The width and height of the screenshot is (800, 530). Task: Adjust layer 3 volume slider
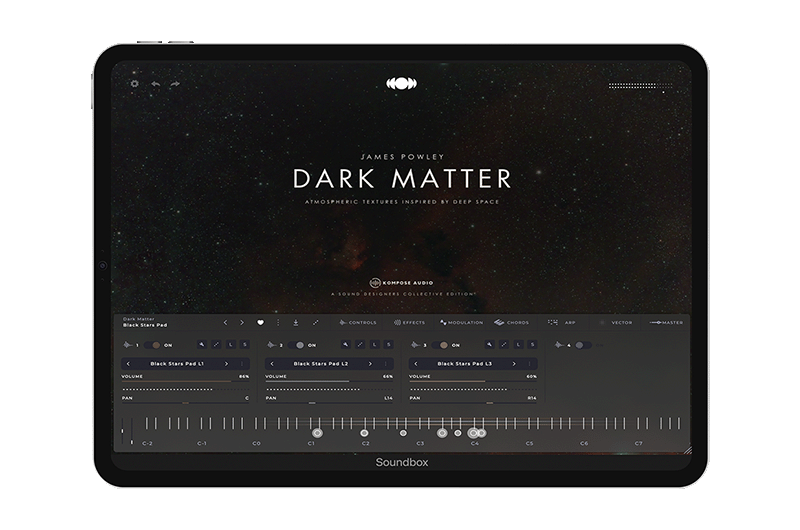[473, 382]
